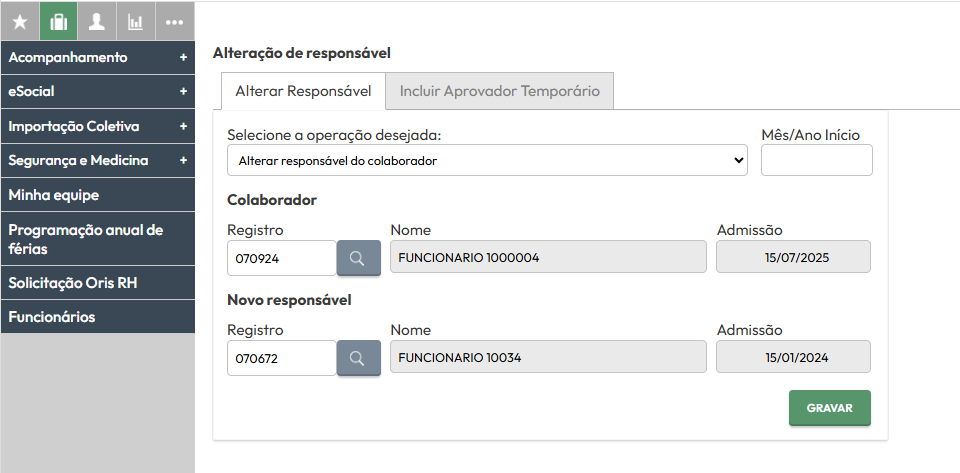Expand Importação Coletiva plus sign
The height and width of the screenshot is (473, 960).
tap(183, 127)
